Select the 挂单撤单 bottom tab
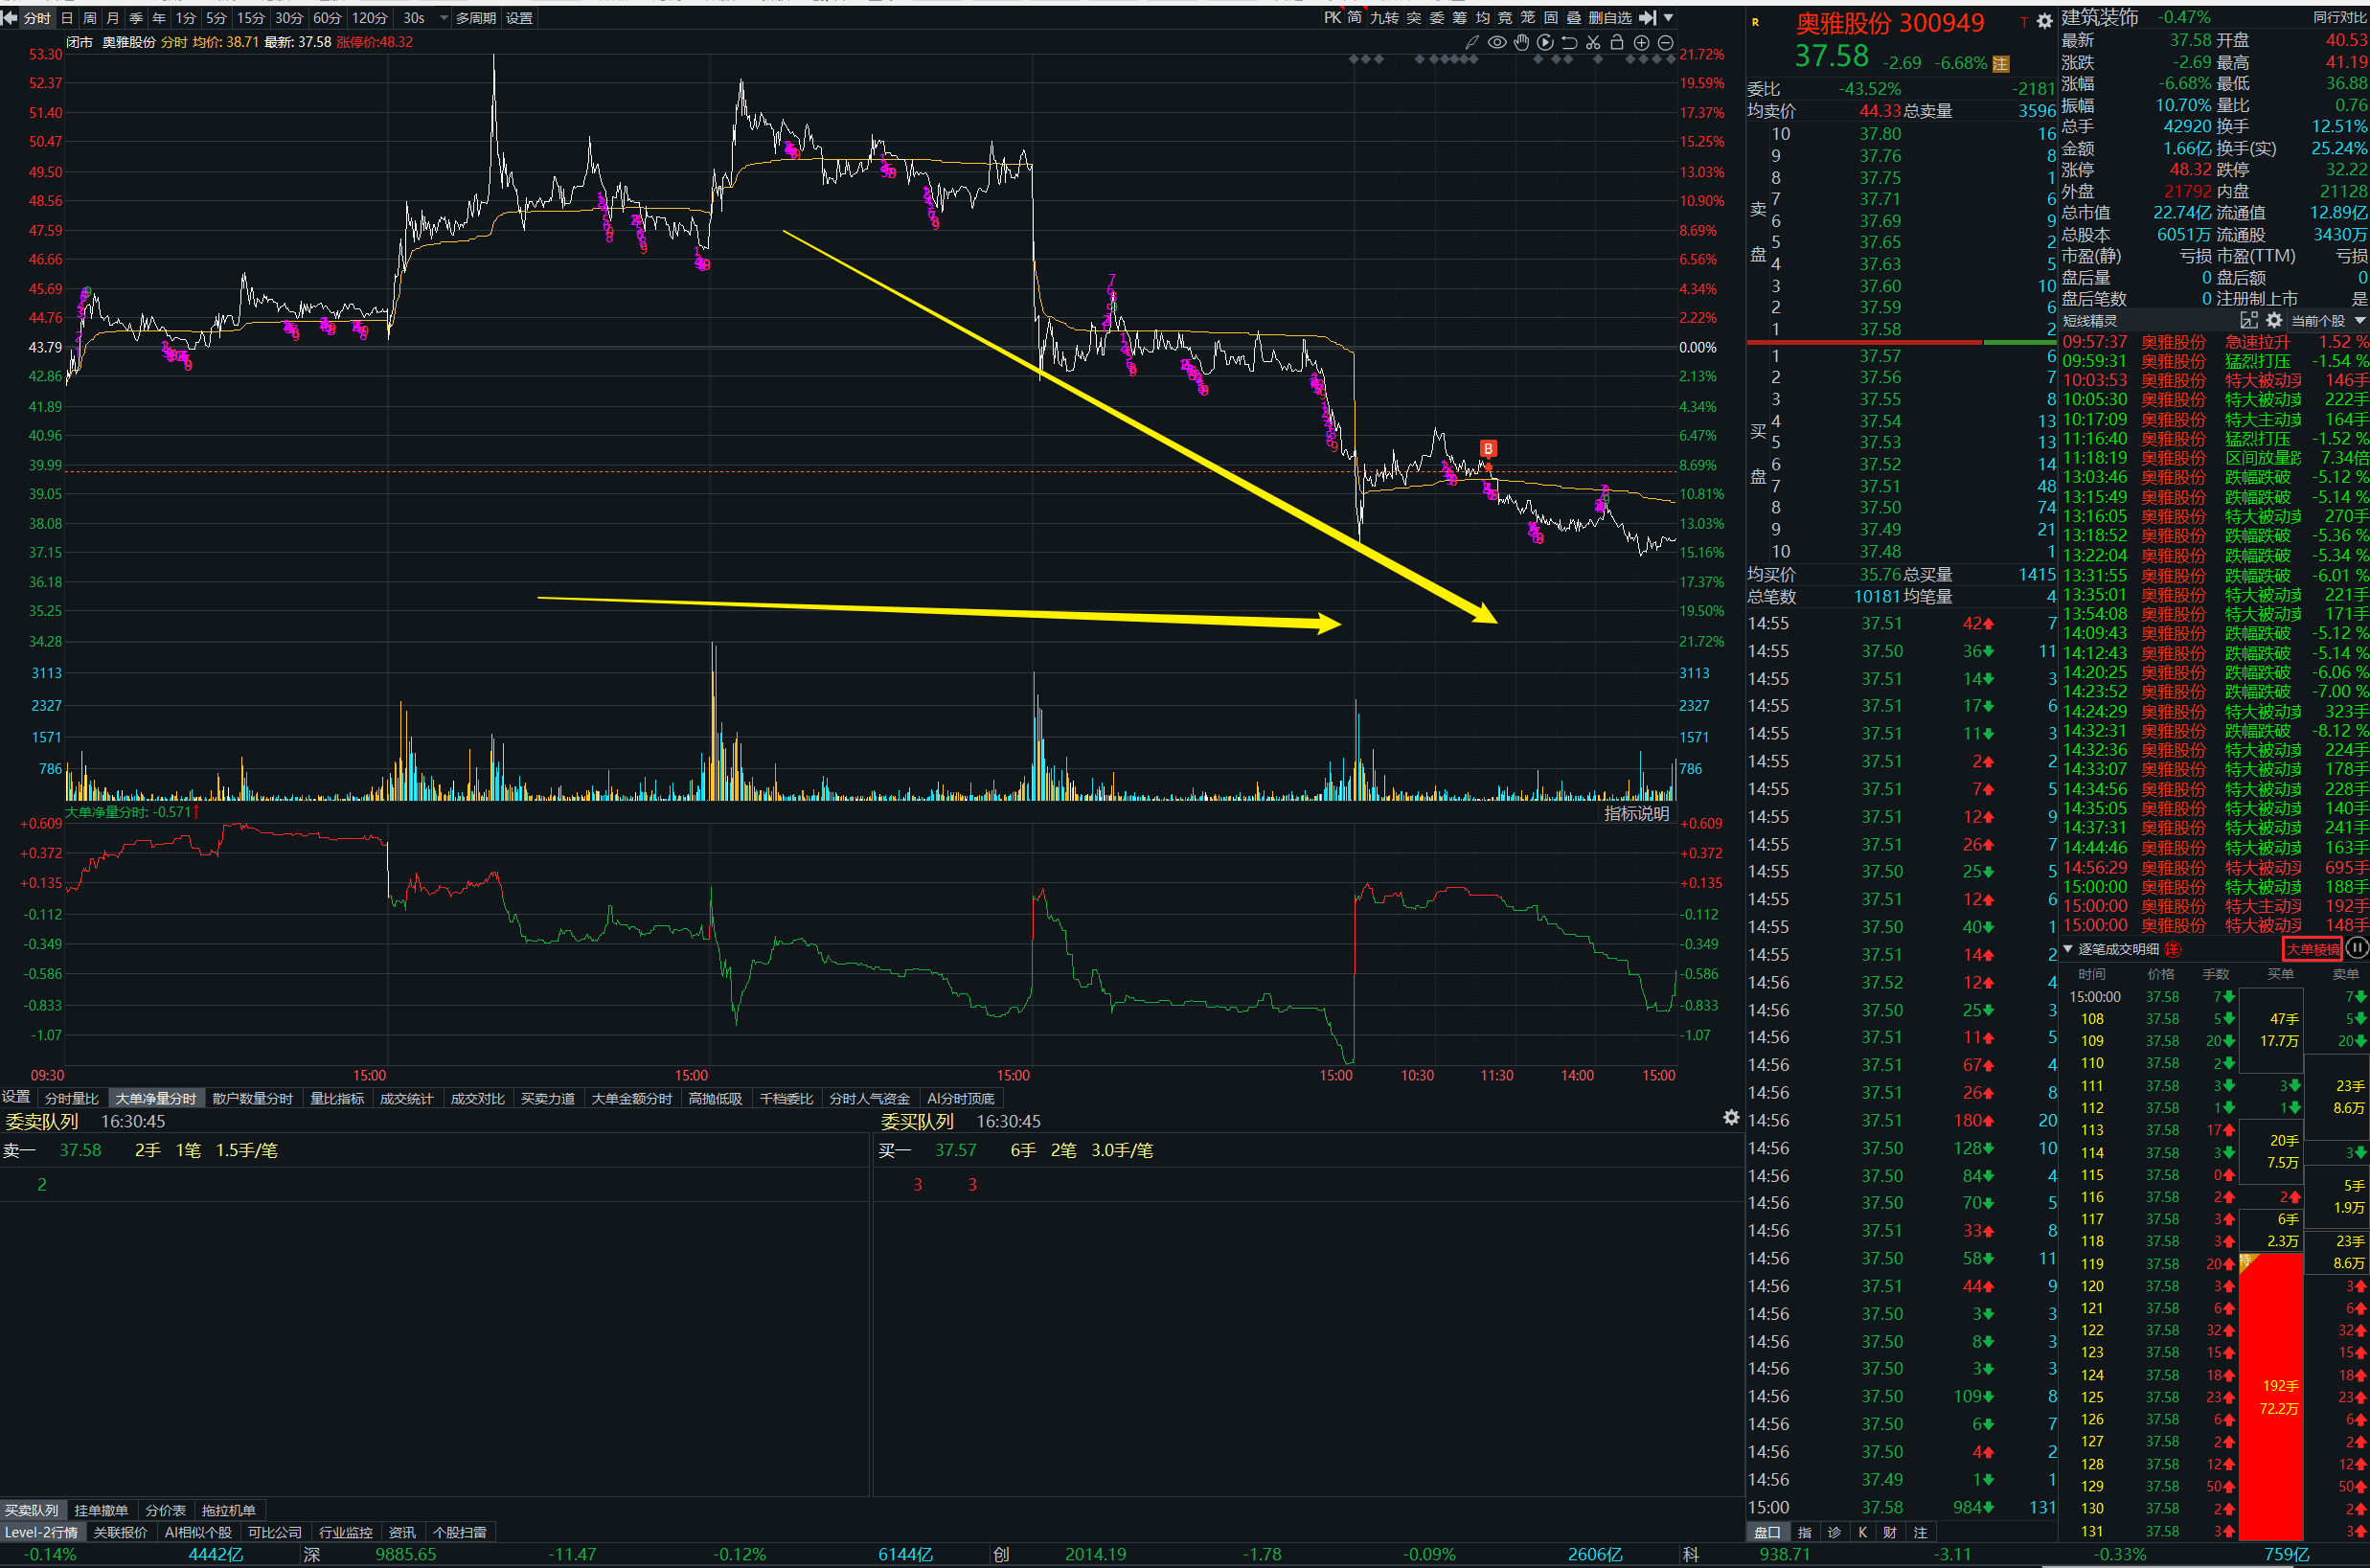 coord(101,1510)
